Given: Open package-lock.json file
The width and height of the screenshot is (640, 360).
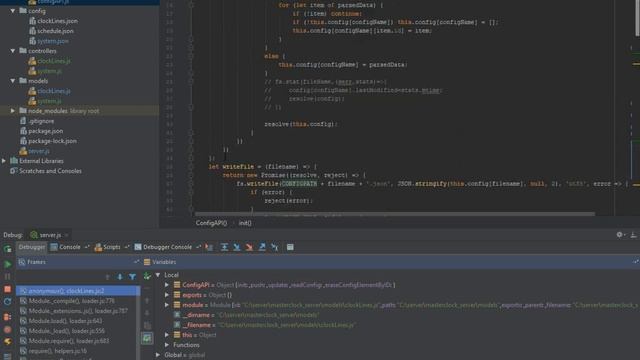Looking at the screenshot, I should click(48, 141).
